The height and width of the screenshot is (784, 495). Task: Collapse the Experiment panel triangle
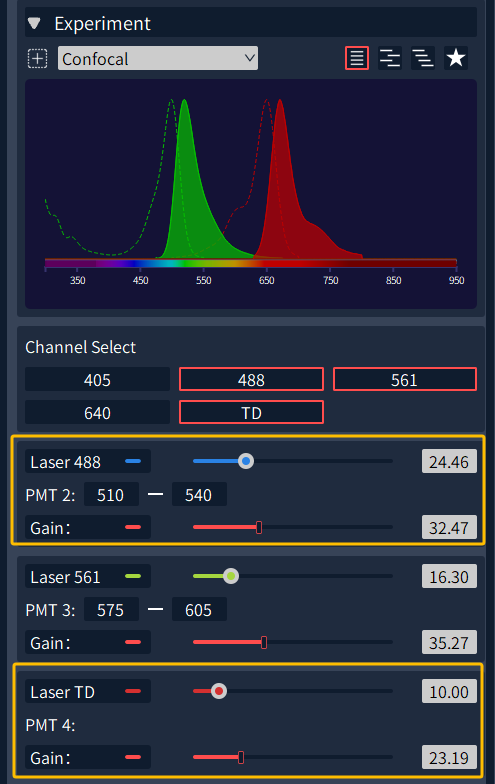34,23
